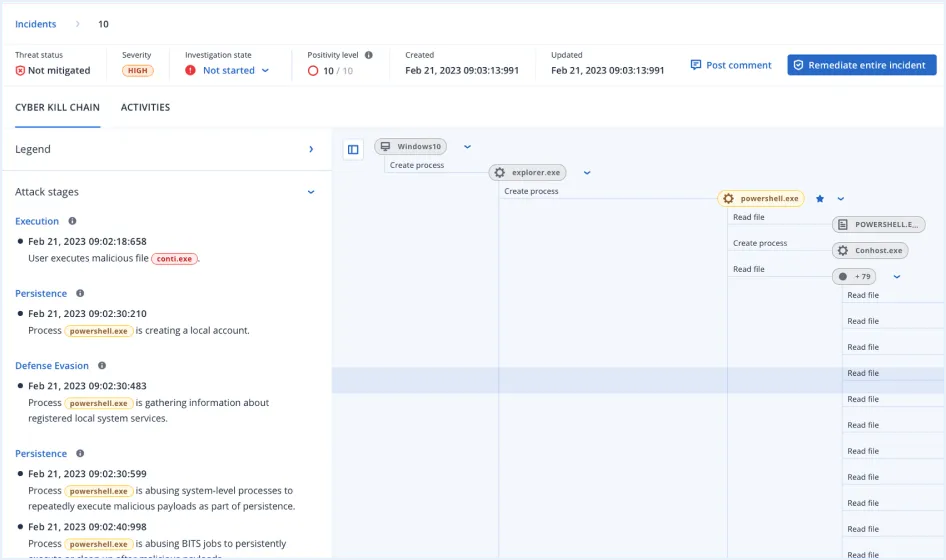Go back to Incidents breadcrumb
Image resolution: width=946 pixels, height=560 pixels.
click(x=36, y=24)
